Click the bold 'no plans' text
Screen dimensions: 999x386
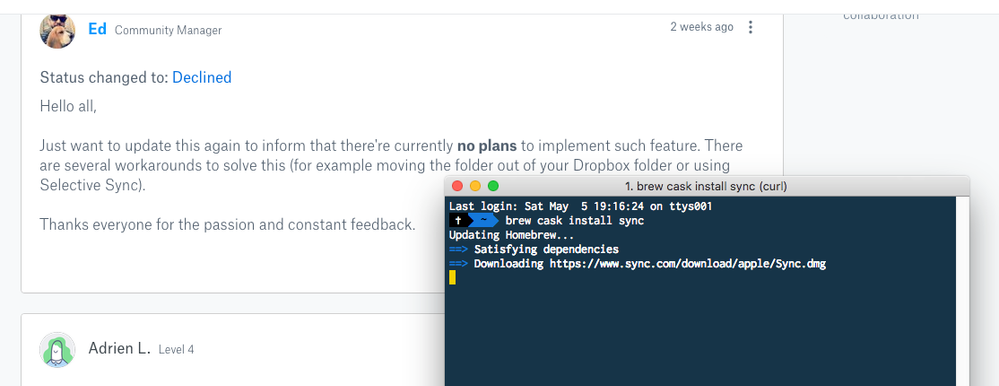(487, 146)
